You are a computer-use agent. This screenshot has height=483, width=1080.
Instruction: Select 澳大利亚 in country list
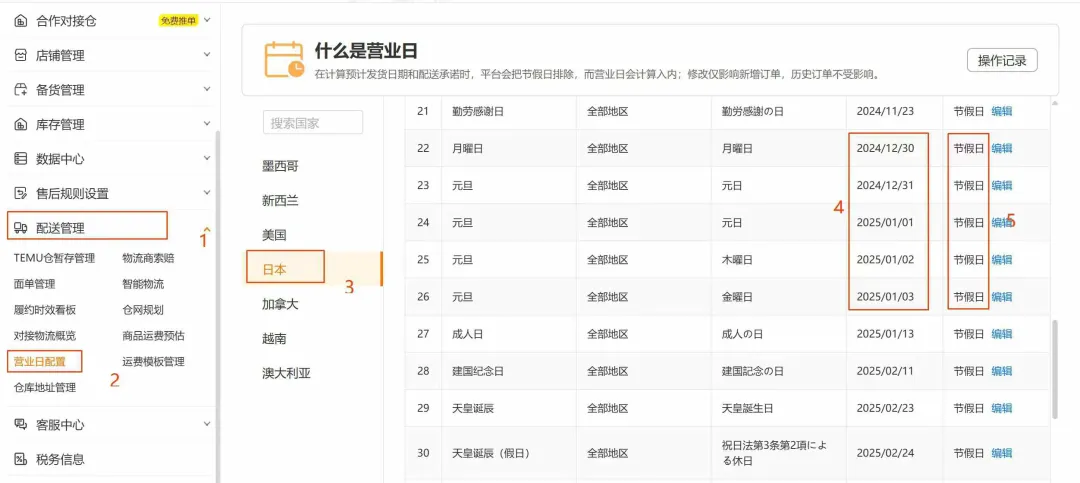(x=287, y=373)
